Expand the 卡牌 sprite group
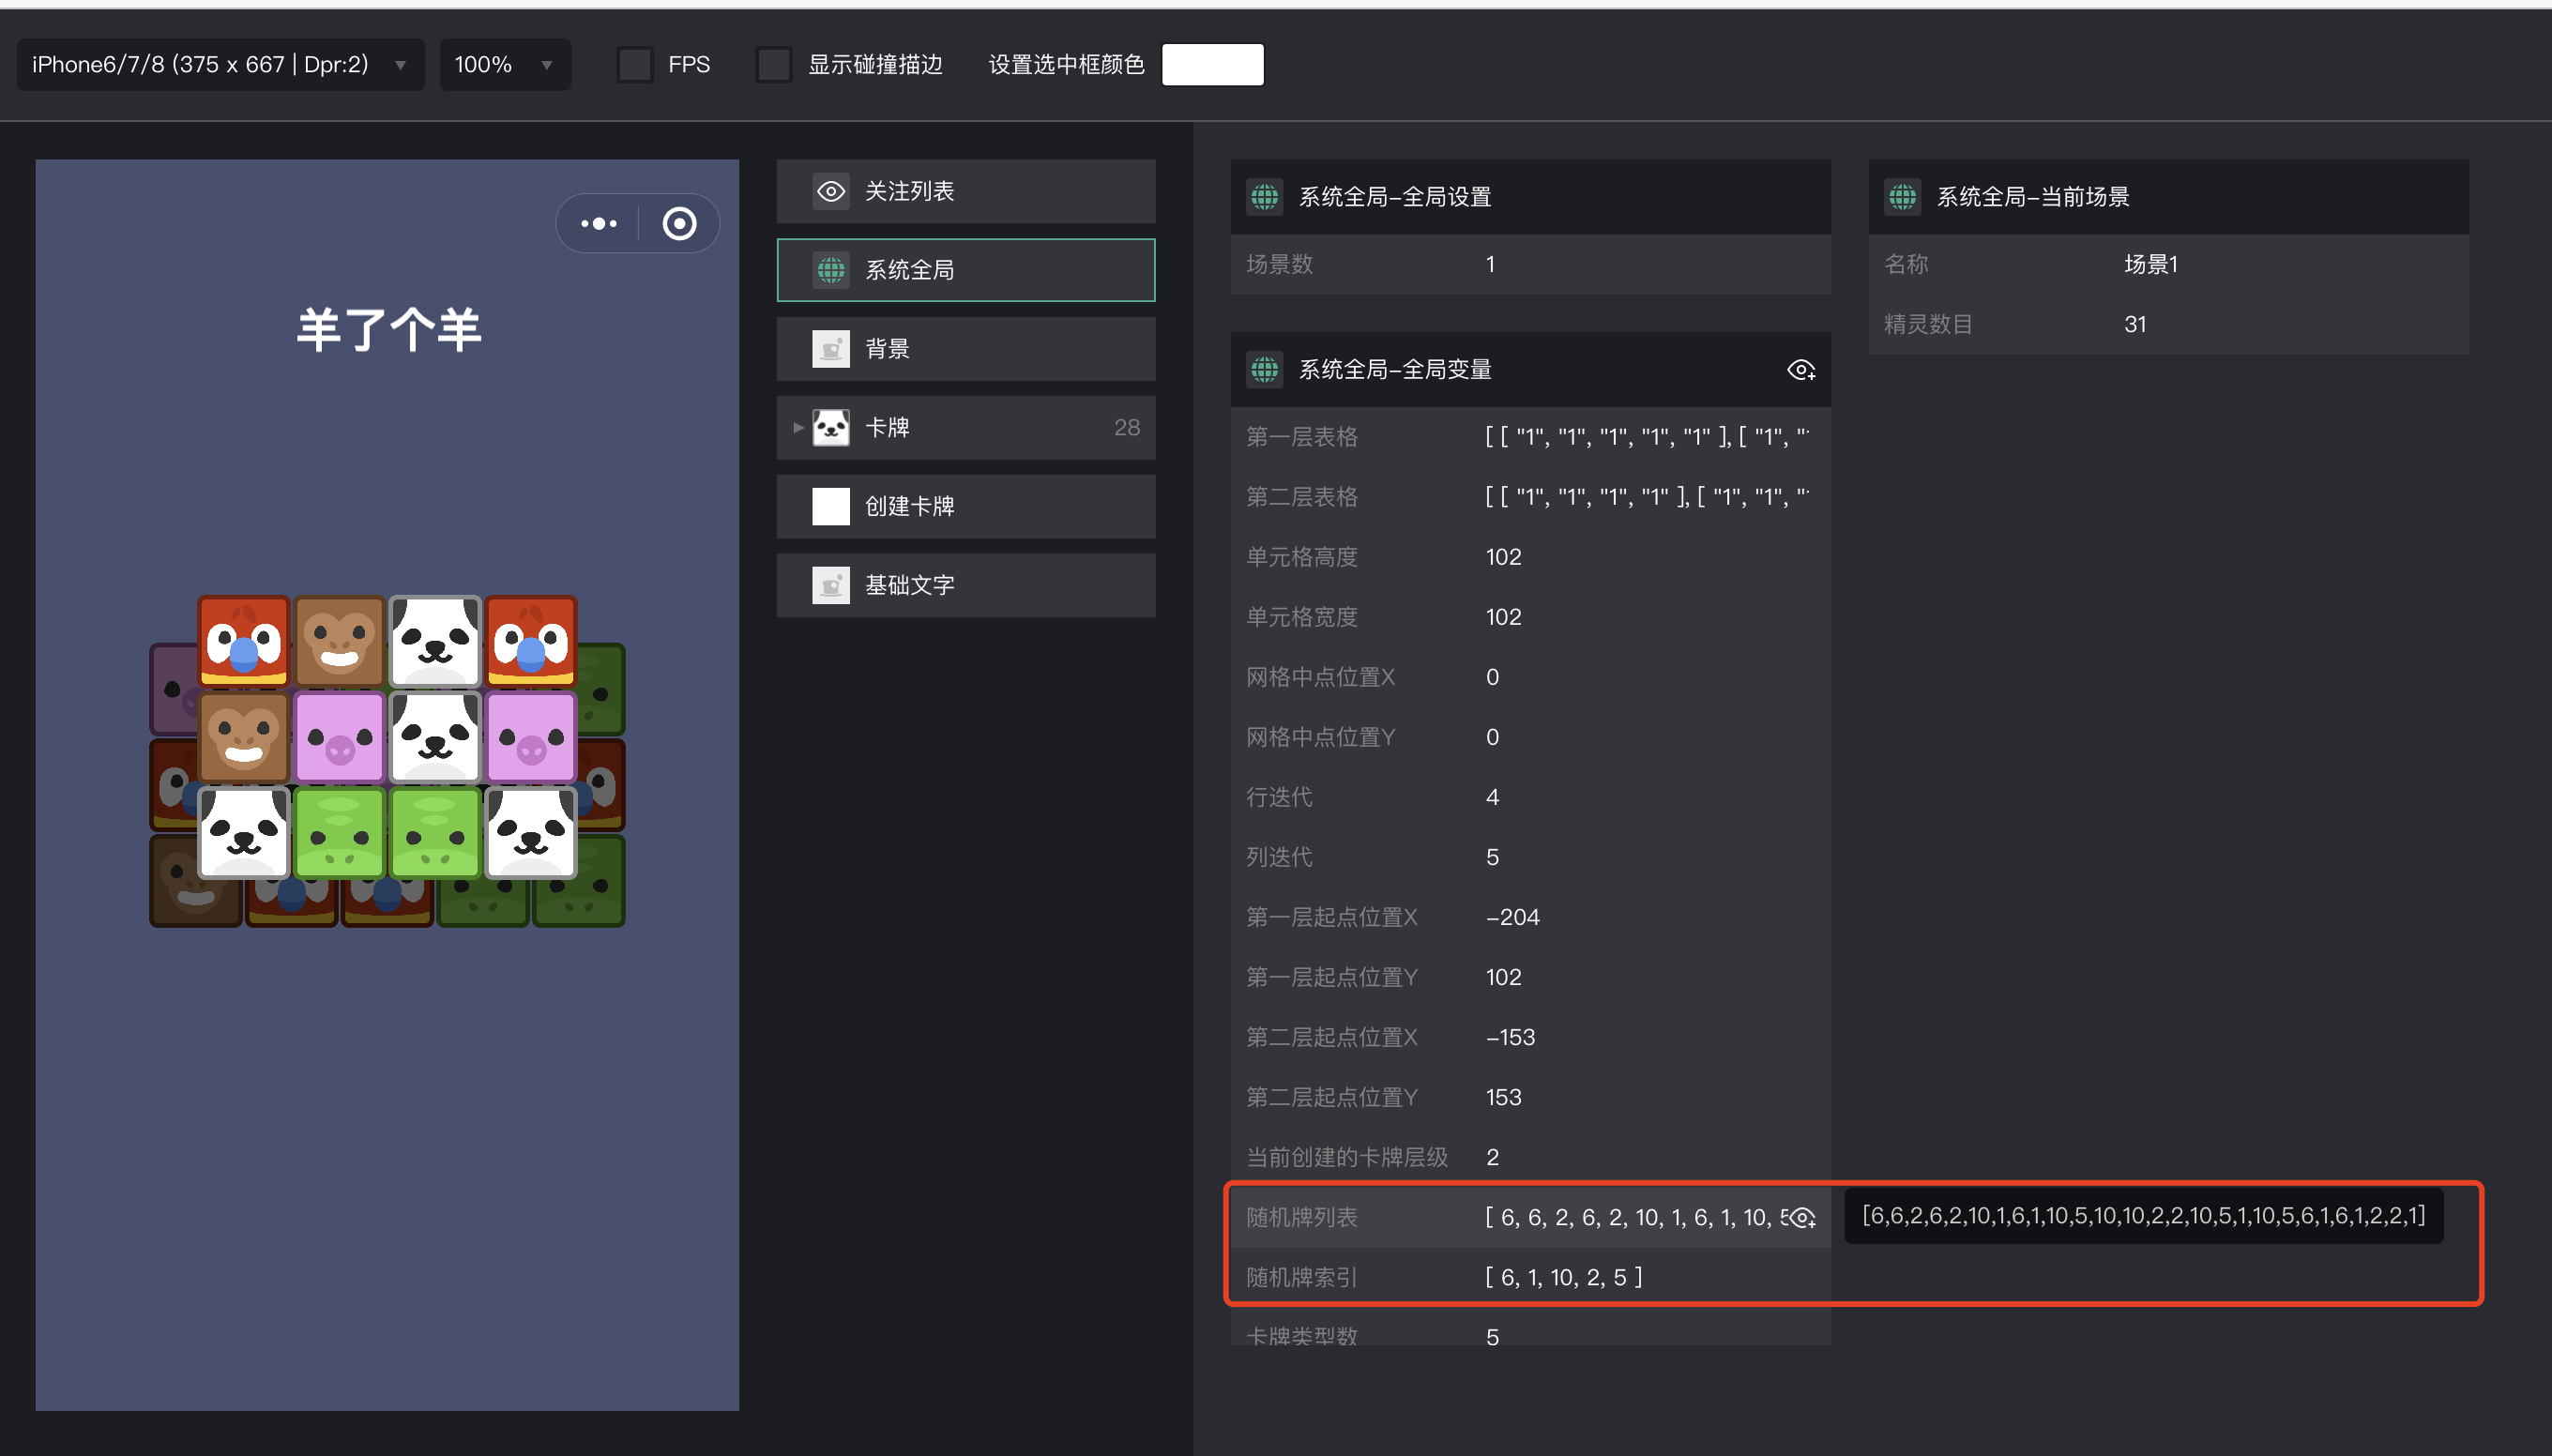This screenshot has width=2552, height=1456. click(798, 428)
